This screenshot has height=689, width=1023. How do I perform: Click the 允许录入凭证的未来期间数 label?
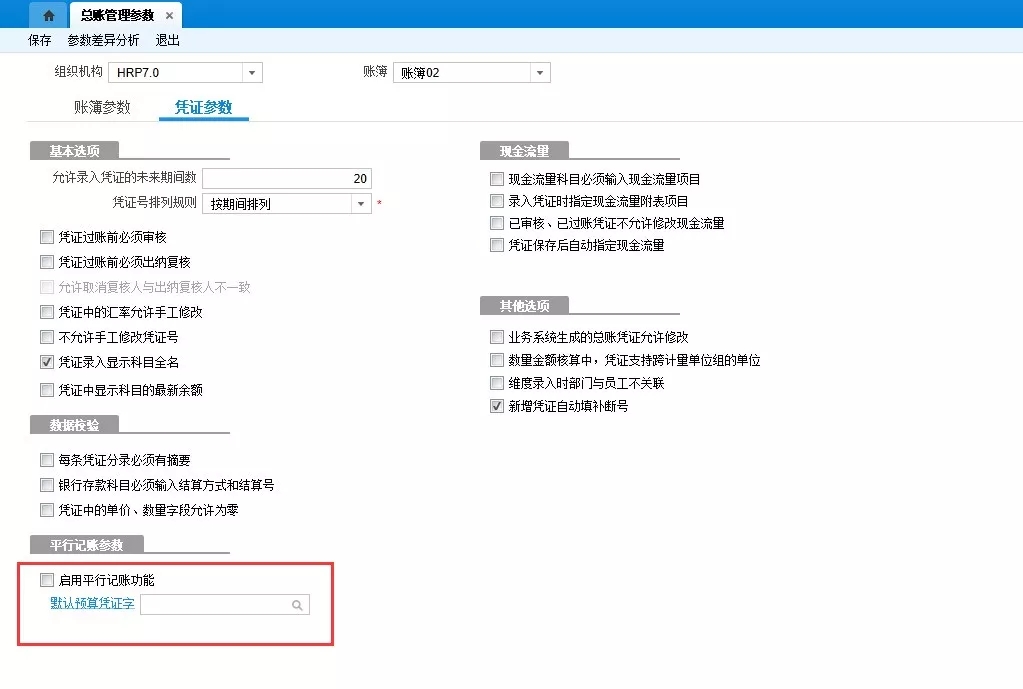124,177
